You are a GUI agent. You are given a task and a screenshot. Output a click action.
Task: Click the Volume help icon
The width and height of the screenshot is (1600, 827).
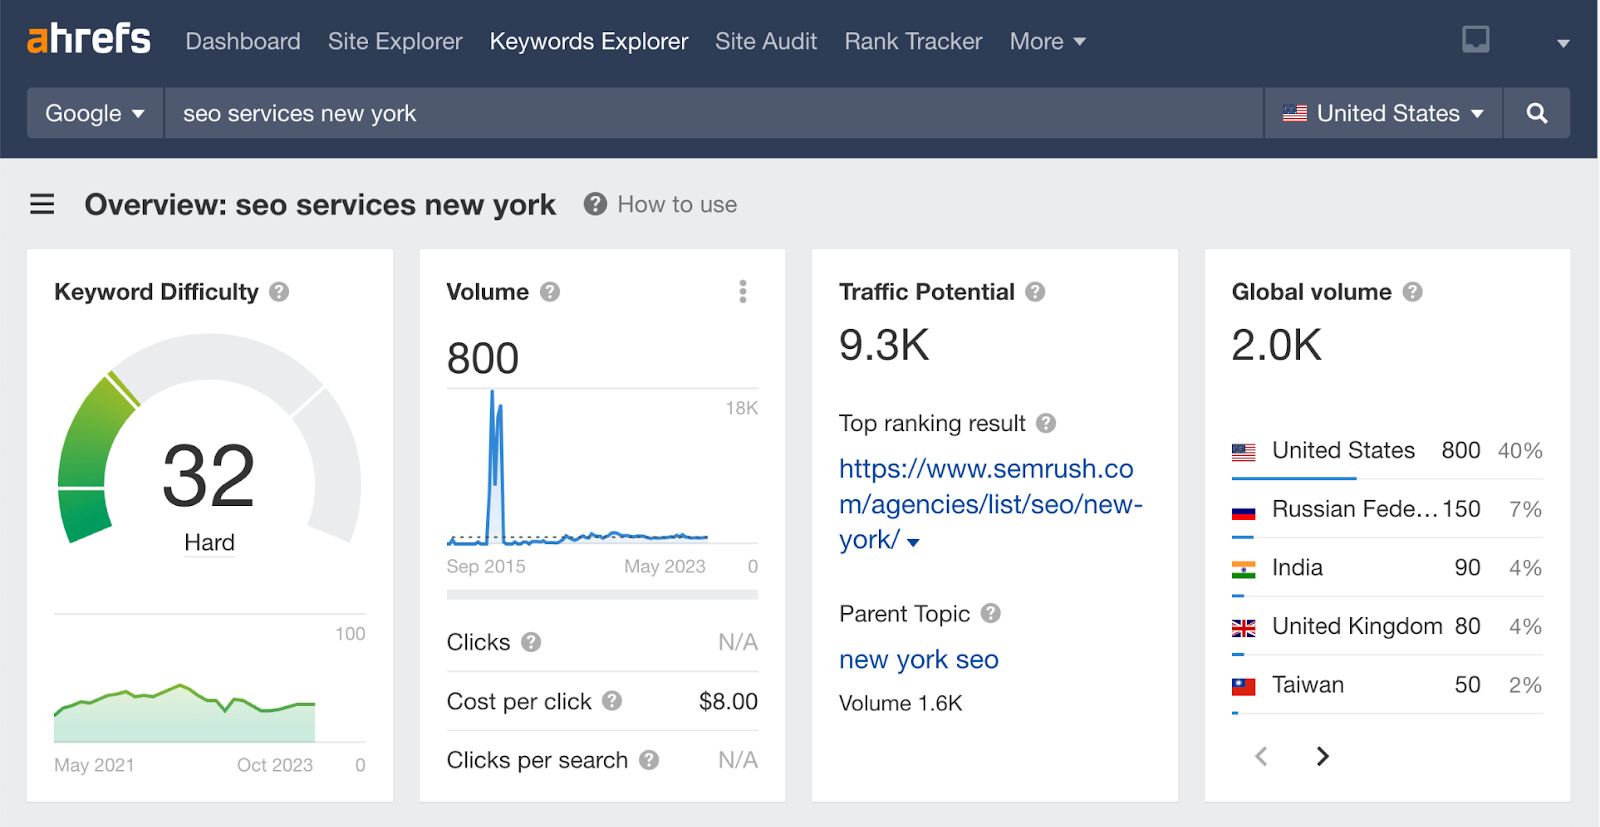pos(550,292)
